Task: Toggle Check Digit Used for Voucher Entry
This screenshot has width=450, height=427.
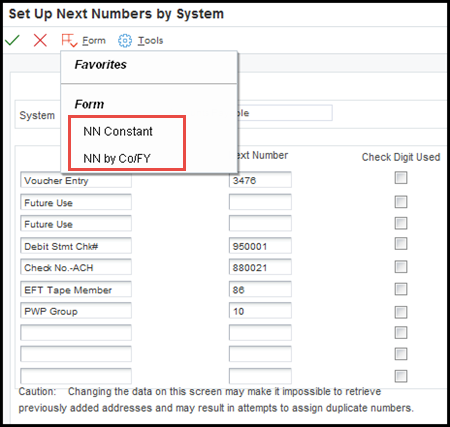Action: (x=401, y=178)
